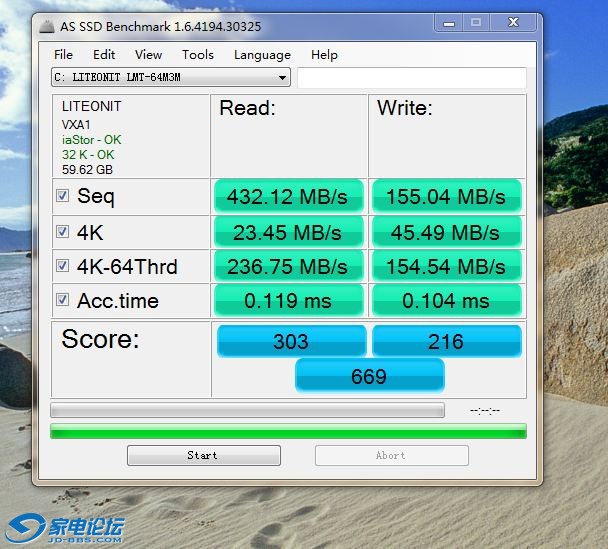Open the Language menu
This screenshot has width=608, height=549.
(x=262, y=55)
